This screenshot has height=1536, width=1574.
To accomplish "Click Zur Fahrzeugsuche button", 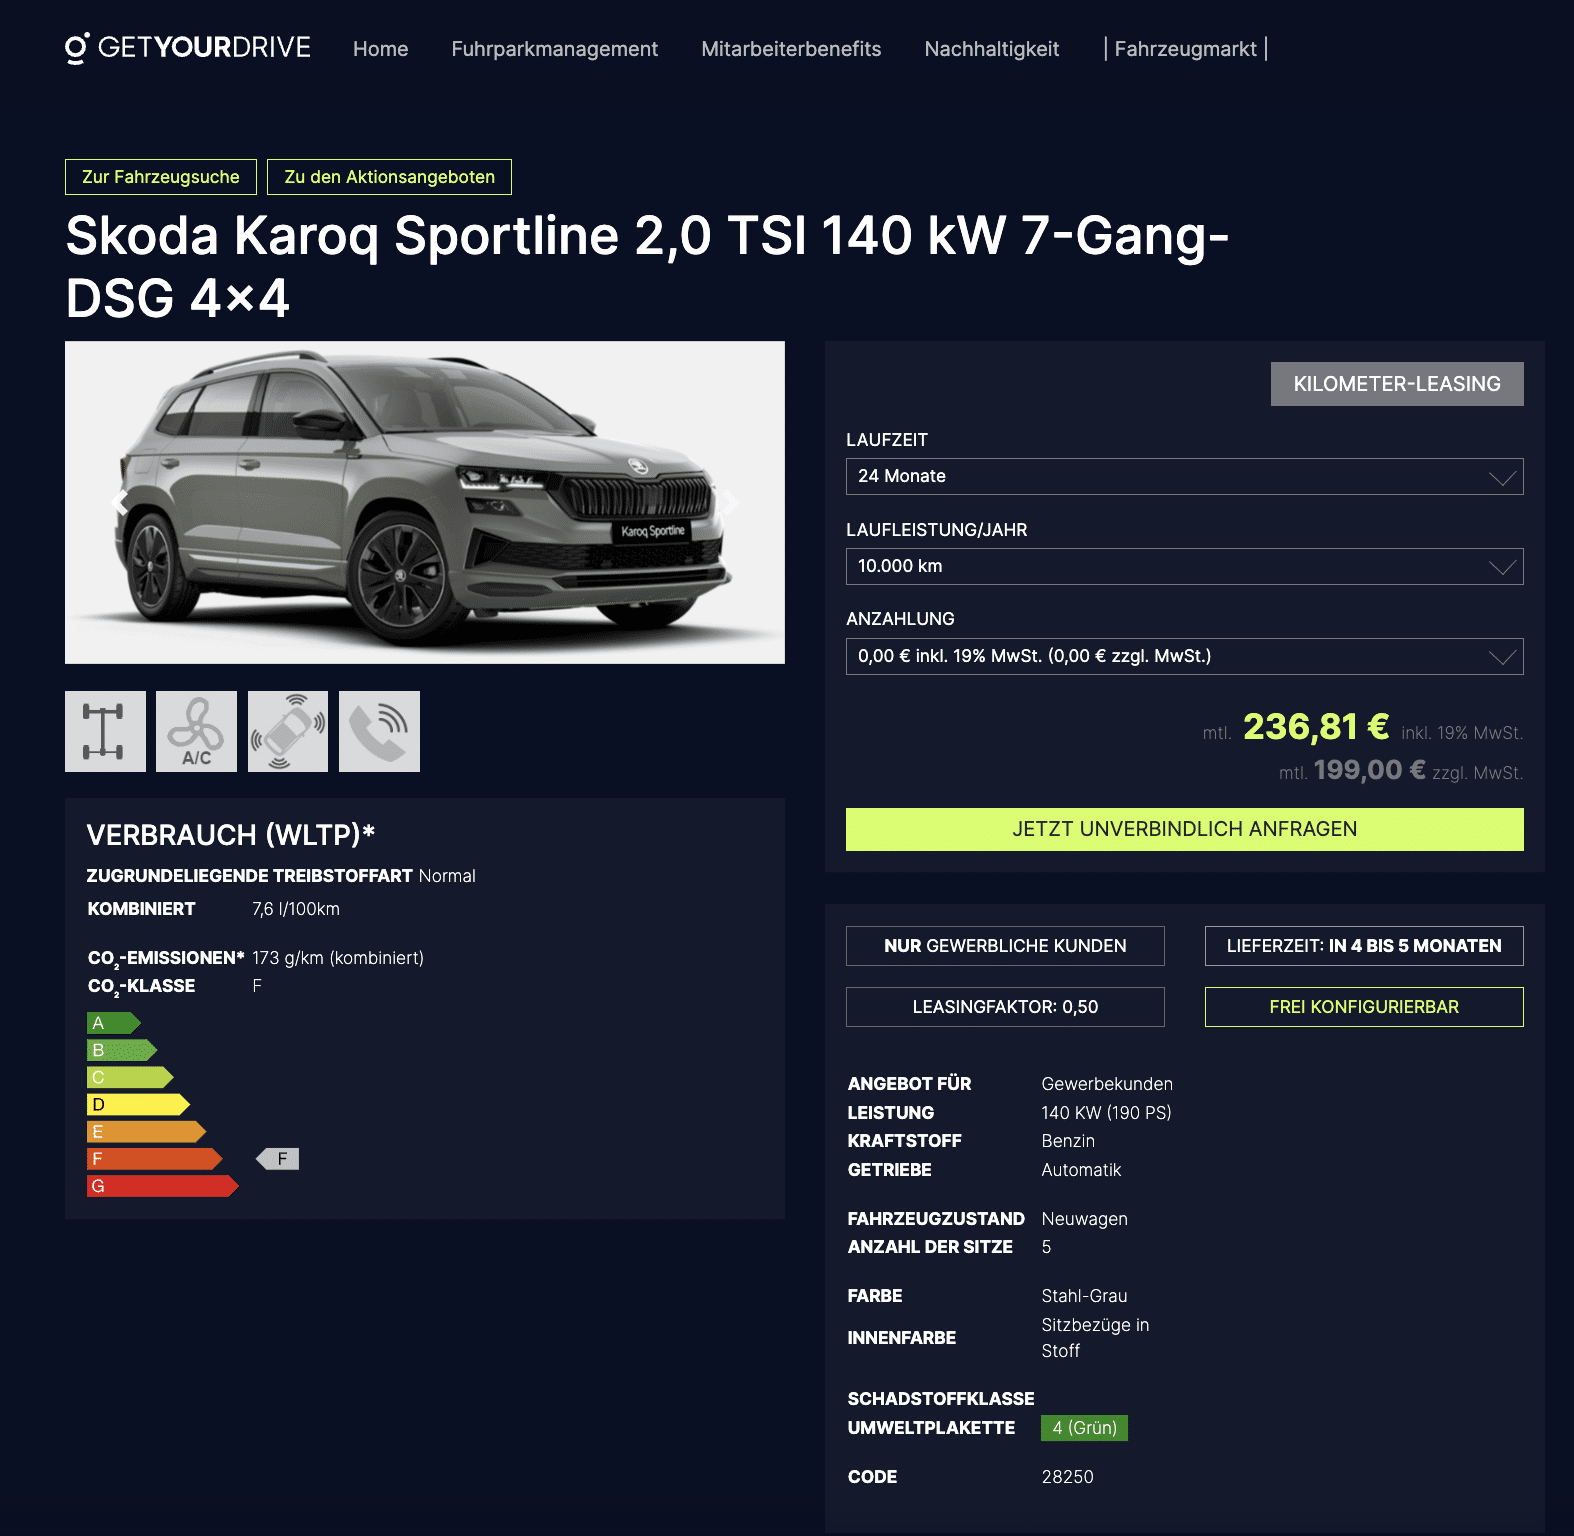I will tap(161, 177).
